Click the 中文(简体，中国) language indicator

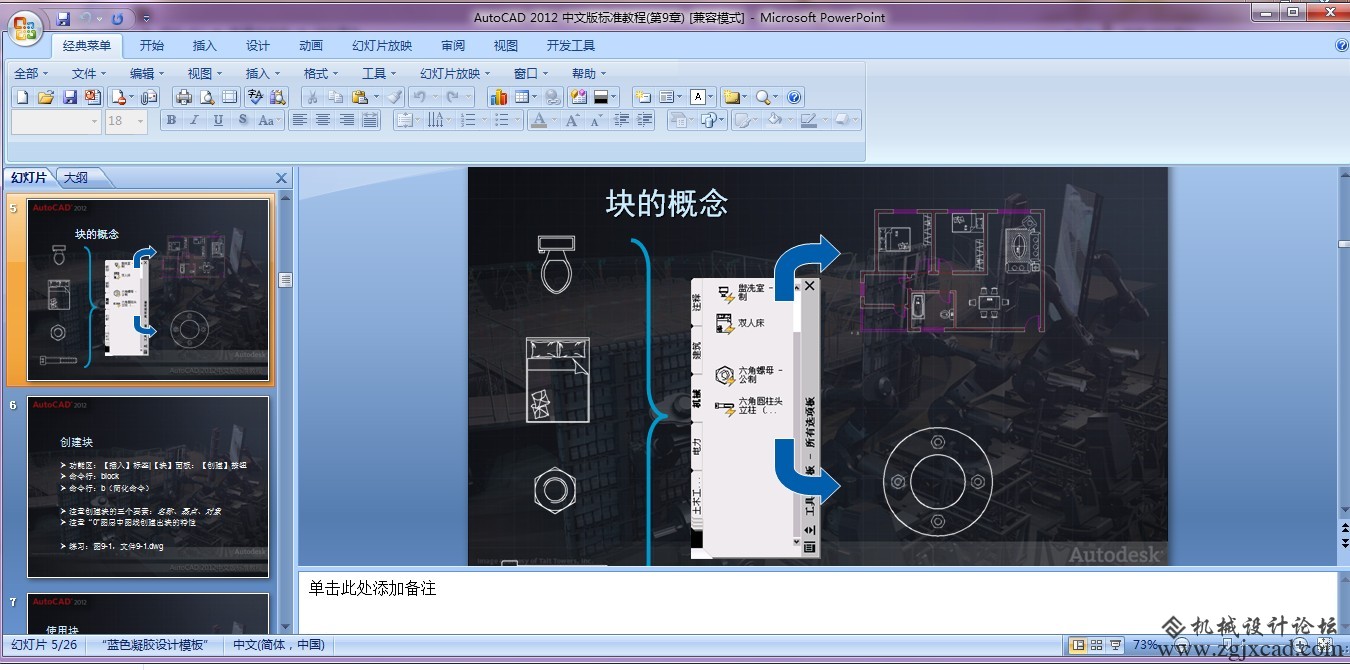pyautogui.click(x=279, y=645)
